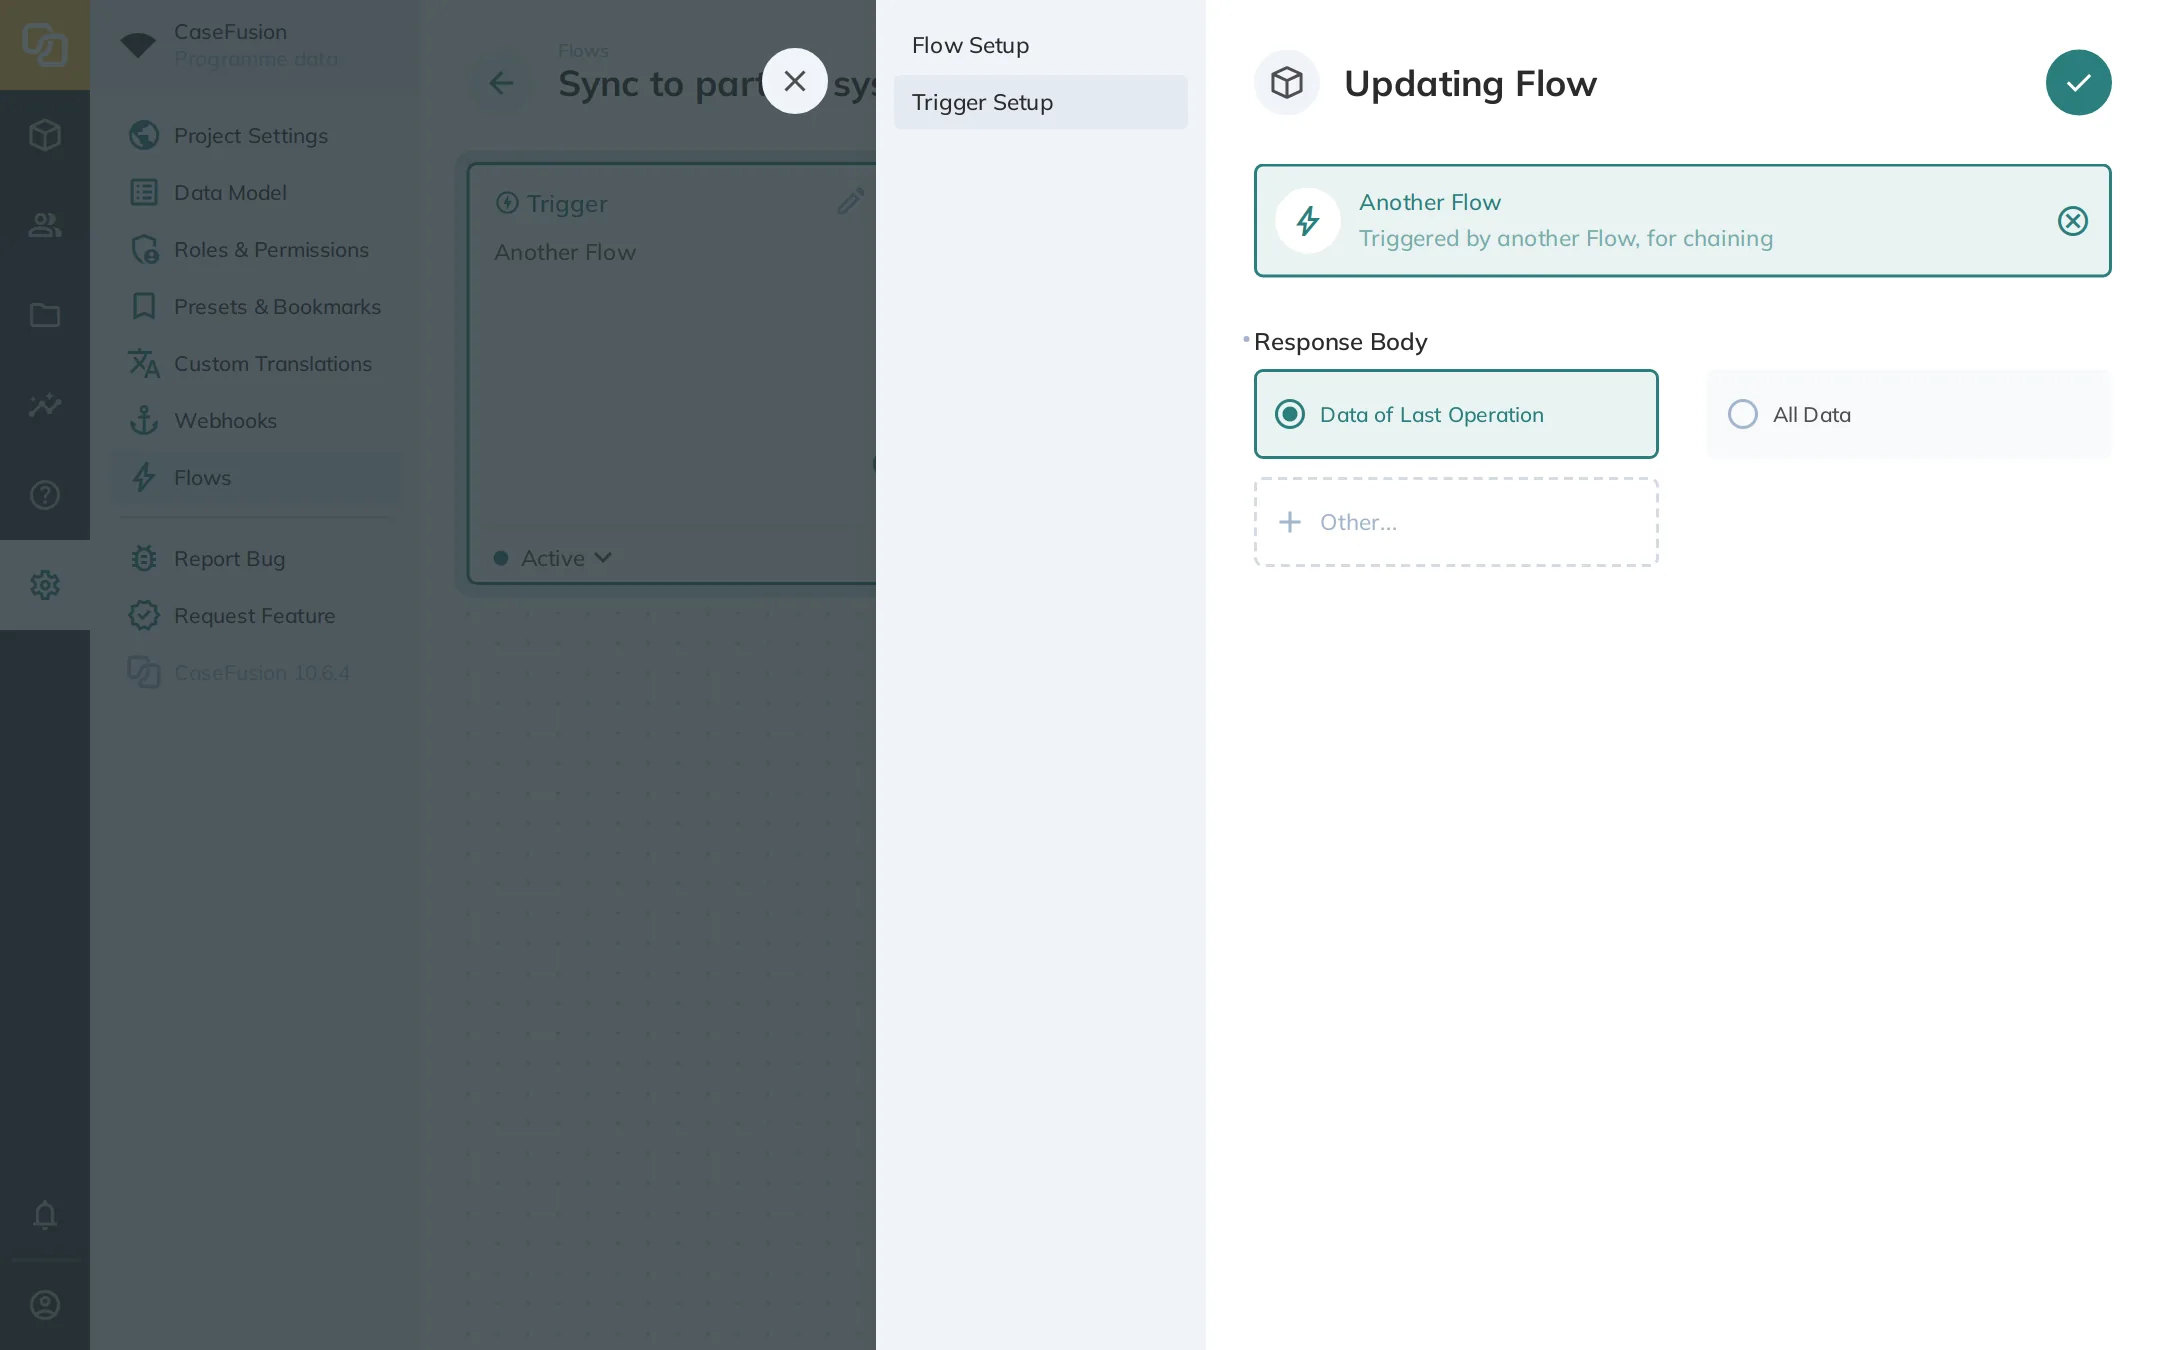The height and width of the screenshot is (1350, 2160).
Task: Open Roles & Permissions page
Action: pyautogui.click(x=256, y=249)
